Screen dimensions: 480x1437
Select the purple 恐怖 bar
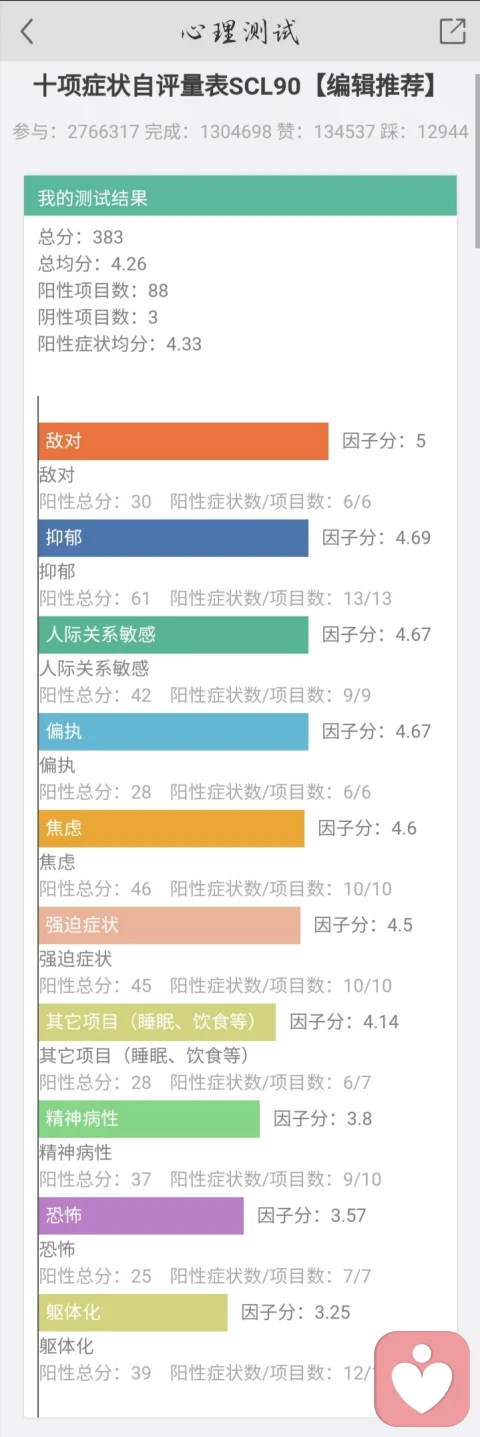tap(141, 1216)
